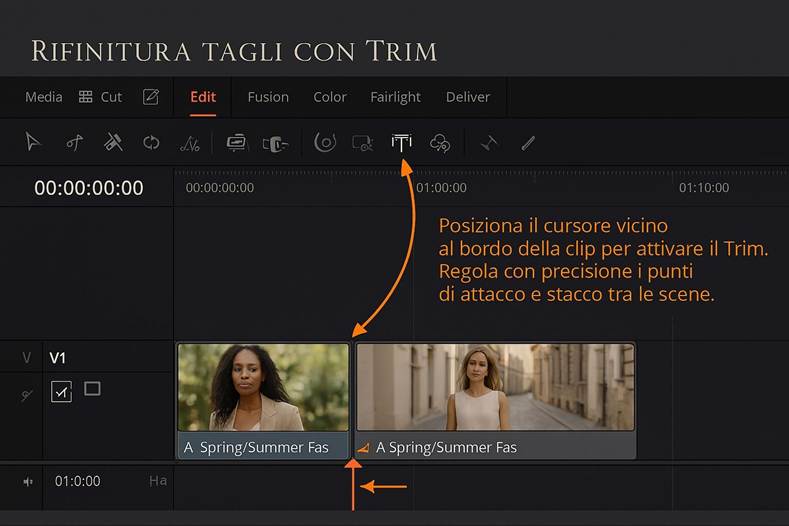Screen dimensions: 789x526
Task: Open the Fairlight page
Action: 396,97
